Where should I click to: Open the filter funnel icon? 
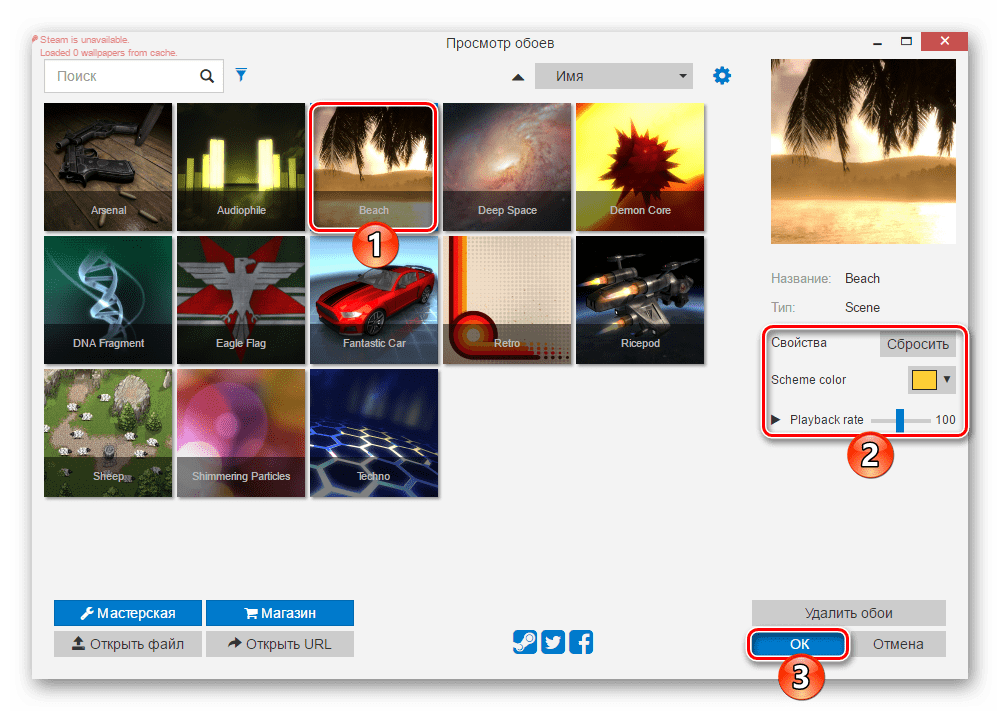[x=240, y=75]
